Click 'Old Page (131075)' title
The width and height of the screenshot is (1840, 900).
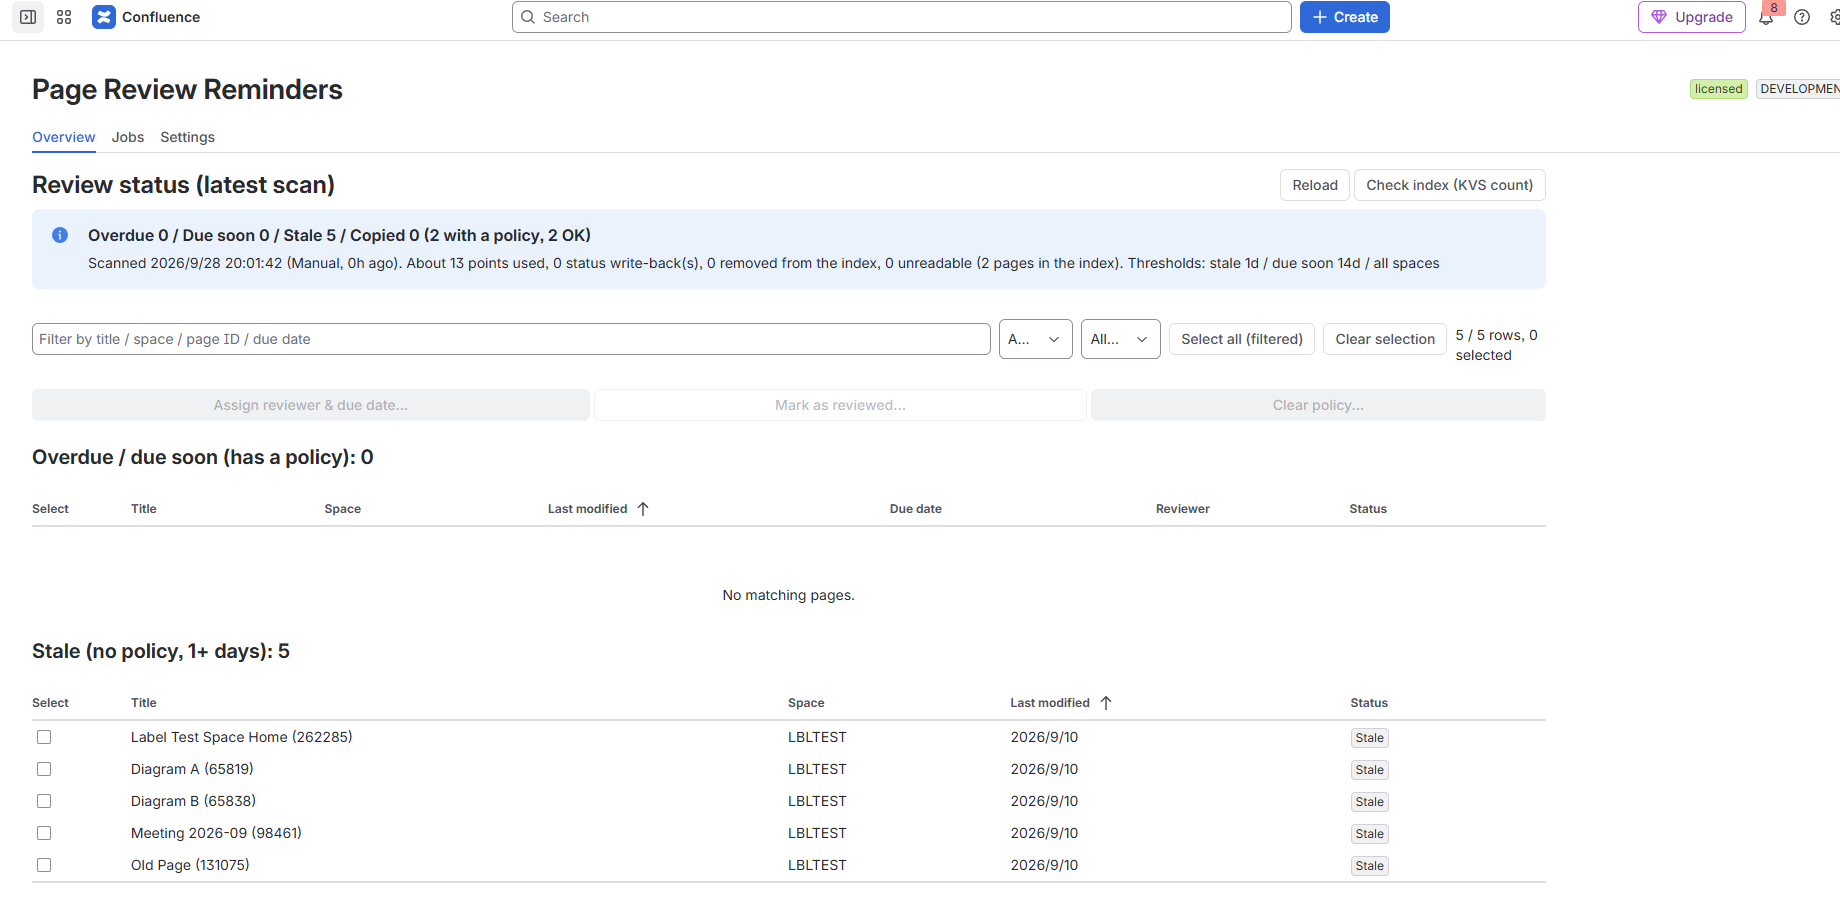point(190,865)
